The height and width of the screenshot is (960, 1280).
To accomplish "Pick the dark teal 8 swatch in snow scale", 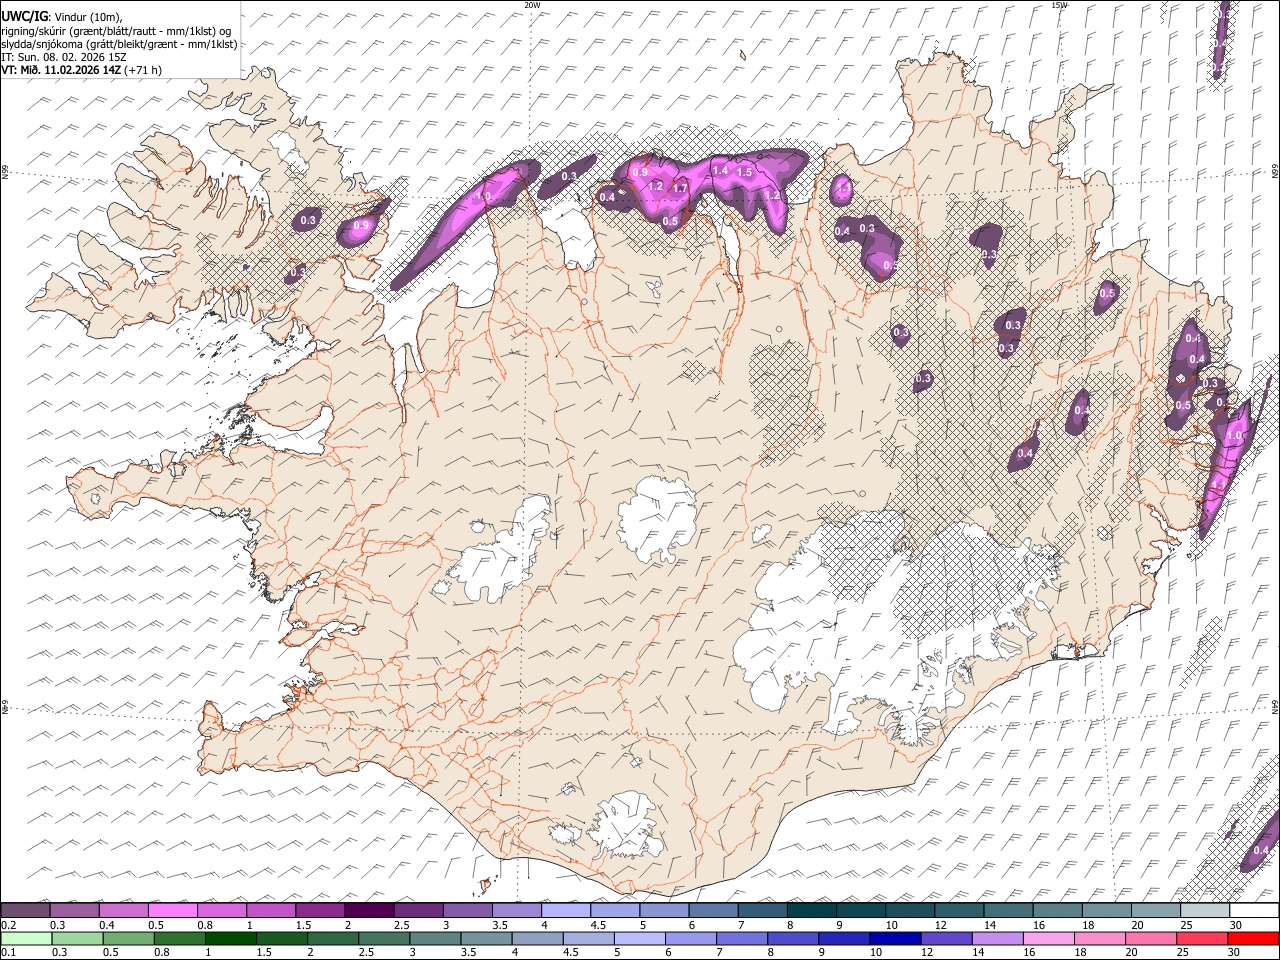I will pyautogui.click(x=812, y=911).
